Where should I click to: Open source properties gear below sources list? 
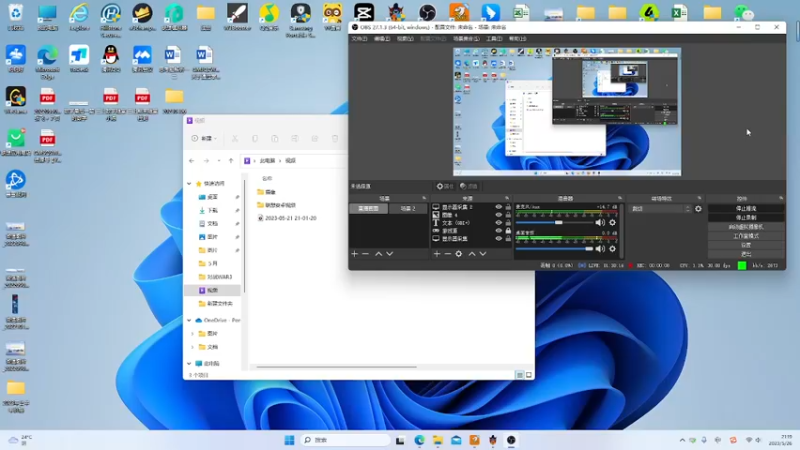click(459, 254)
